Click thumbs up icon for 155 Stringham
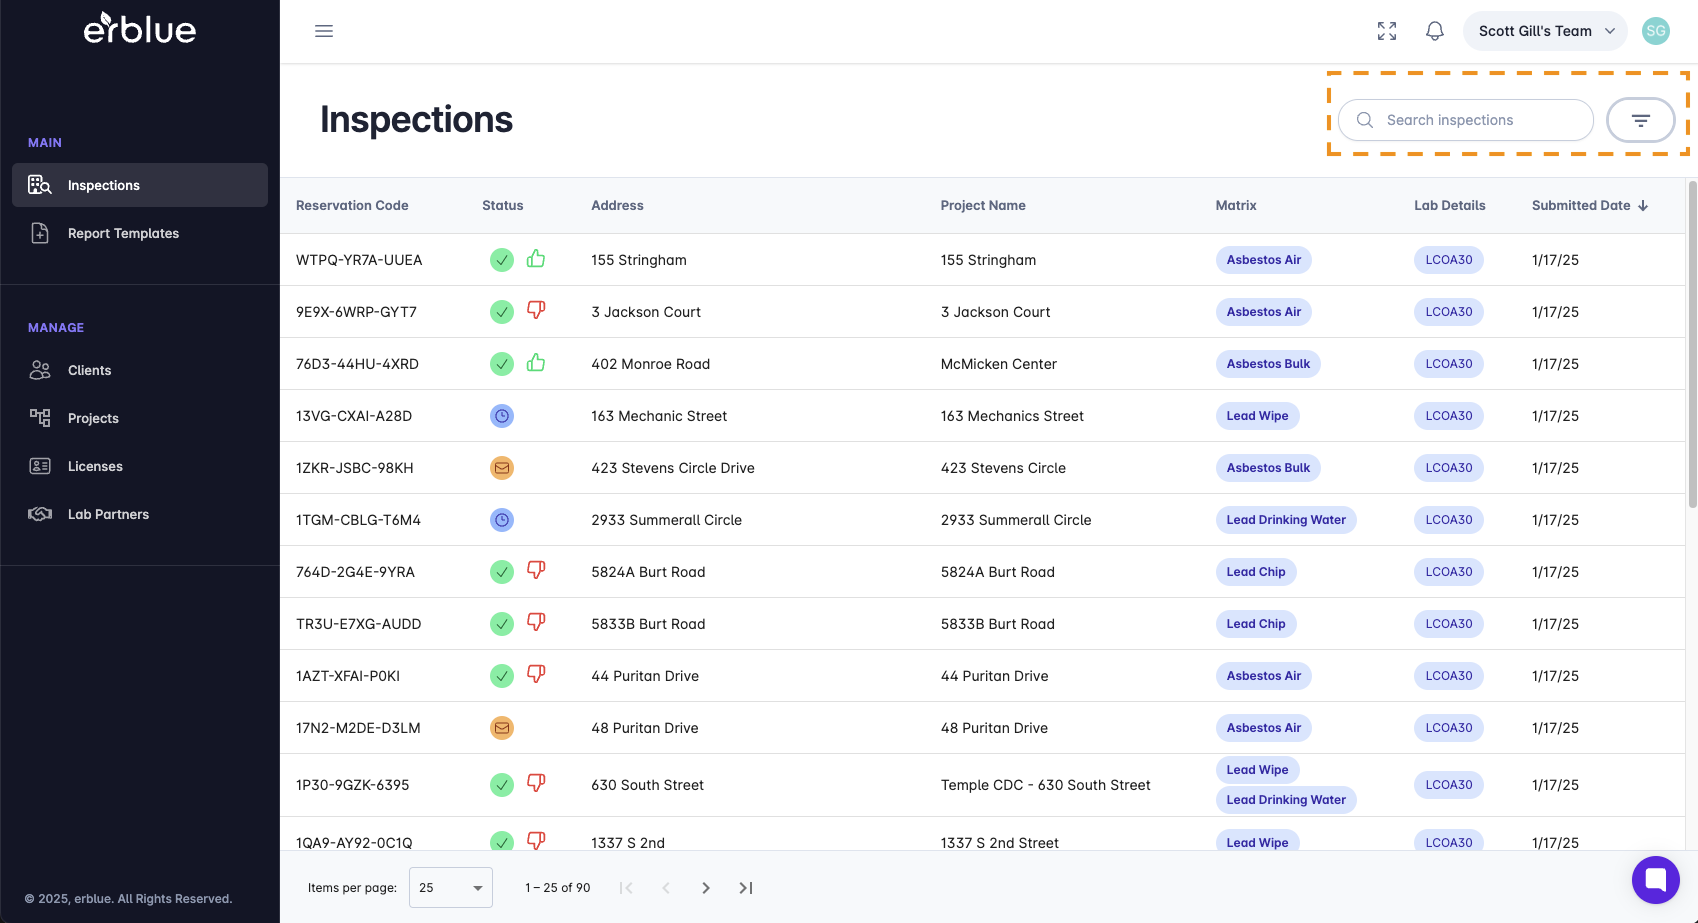This screenshot has height=923, width=1698. (x=536, y=259)
